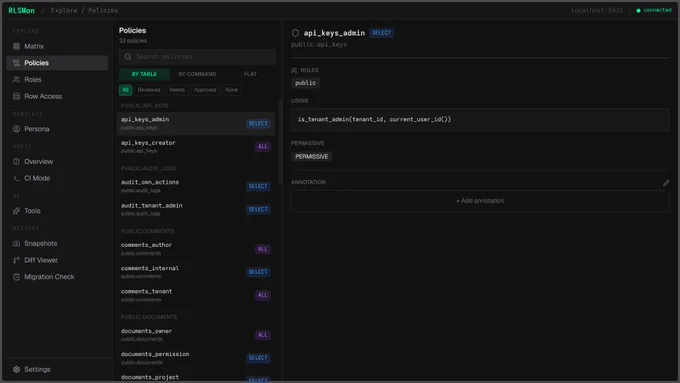Screen dimensions: 680x383
Task: Open the Migration Check clipboard icon
Action: tap(16, 277)
